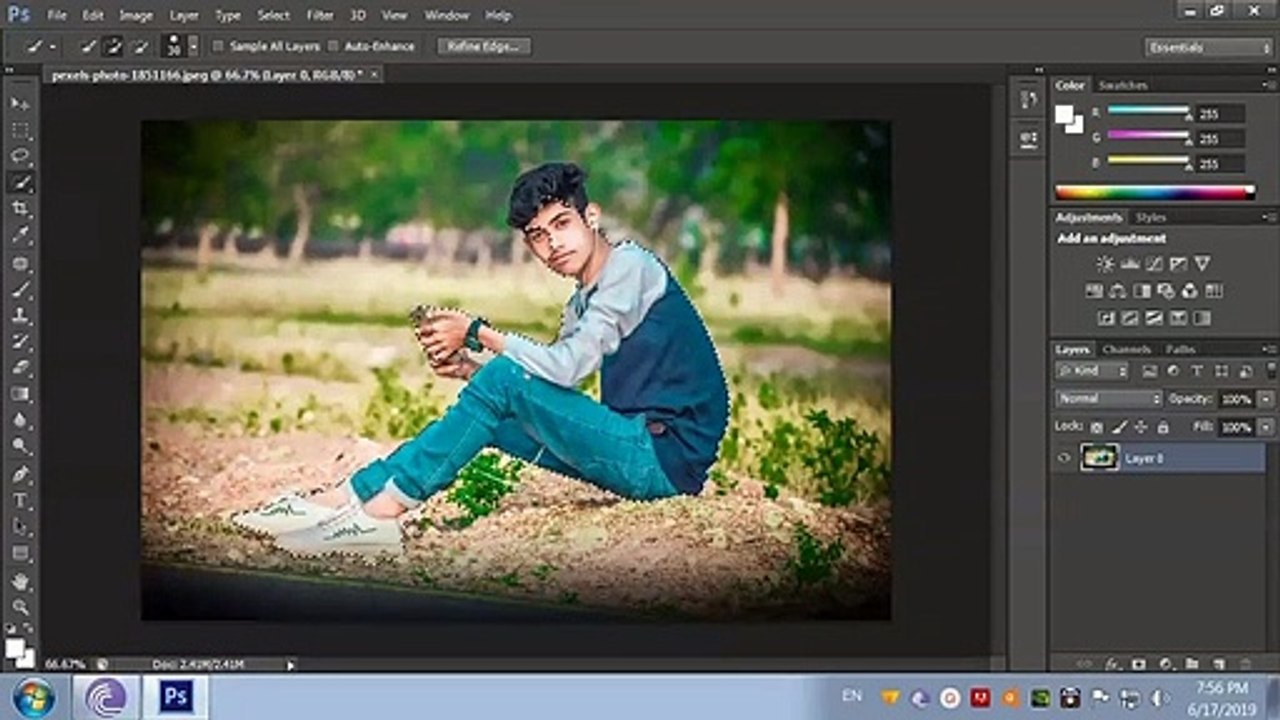Click the Vibrance adjustment icon
The width and height of the screenshot is (1280, 720).
[1202, 264]
